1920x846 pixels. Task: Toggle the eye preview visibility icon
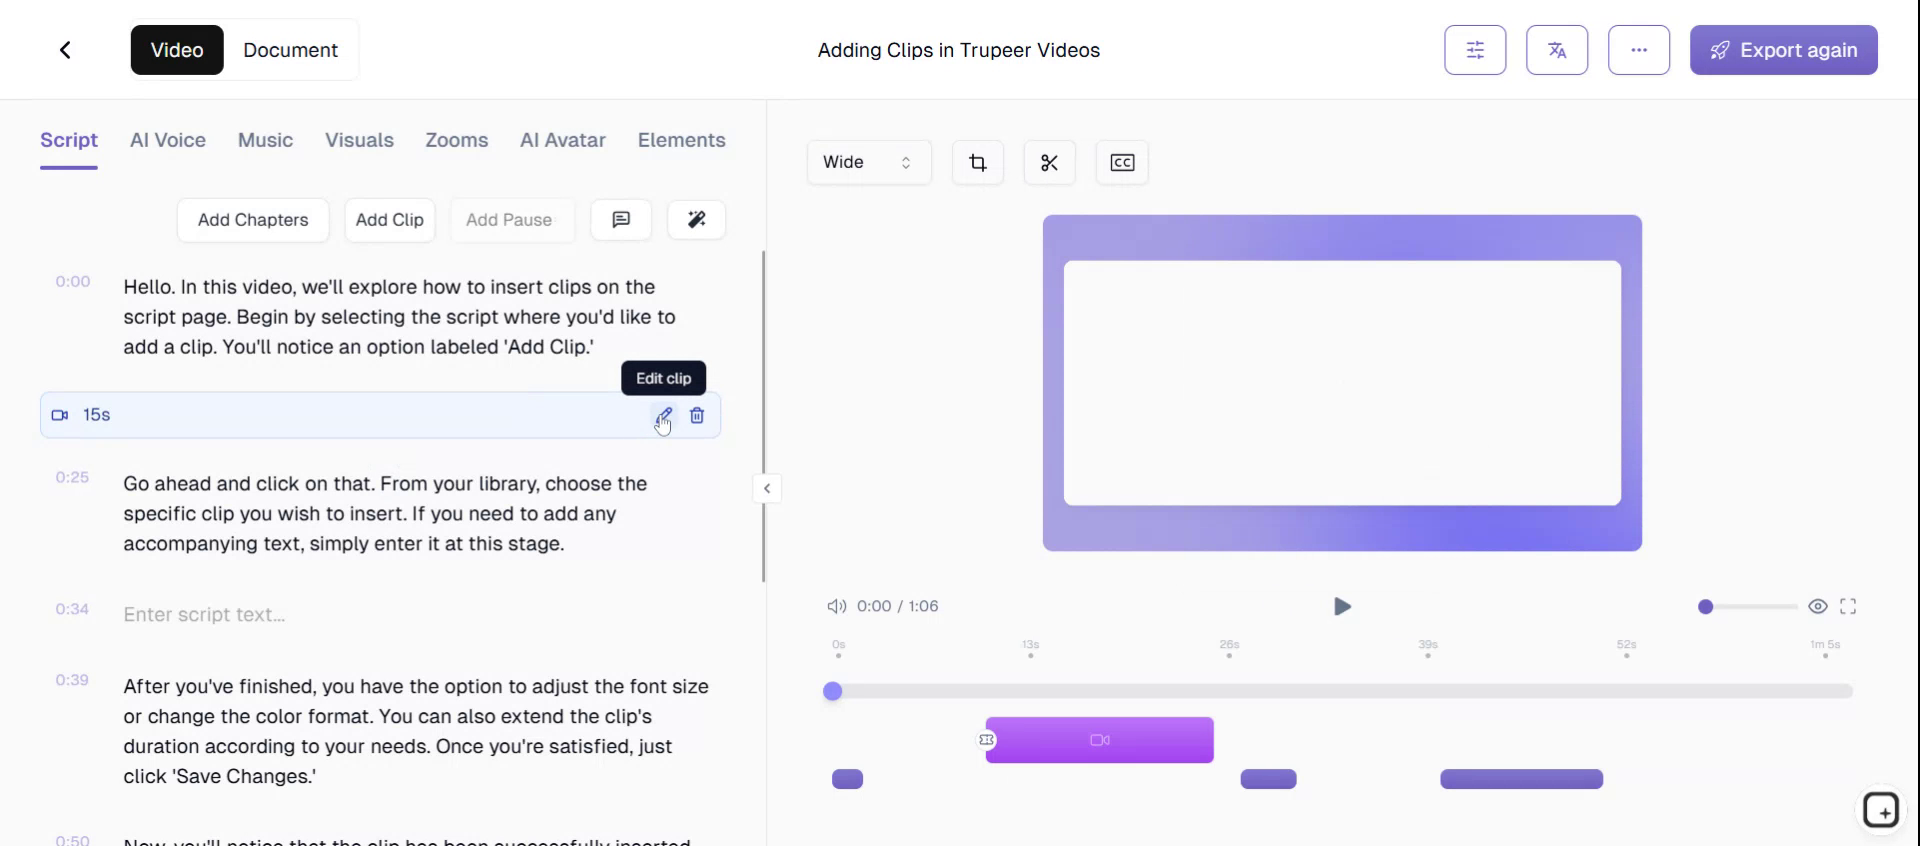(1818, 606)
